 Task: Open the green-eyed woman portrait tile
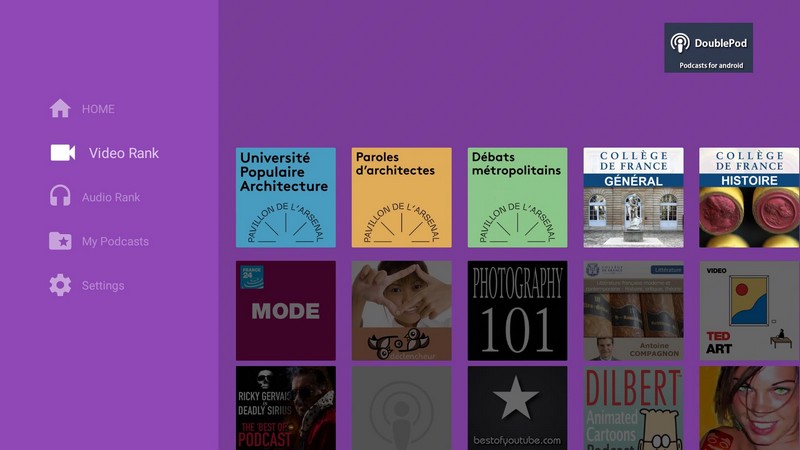click(749, 408)
